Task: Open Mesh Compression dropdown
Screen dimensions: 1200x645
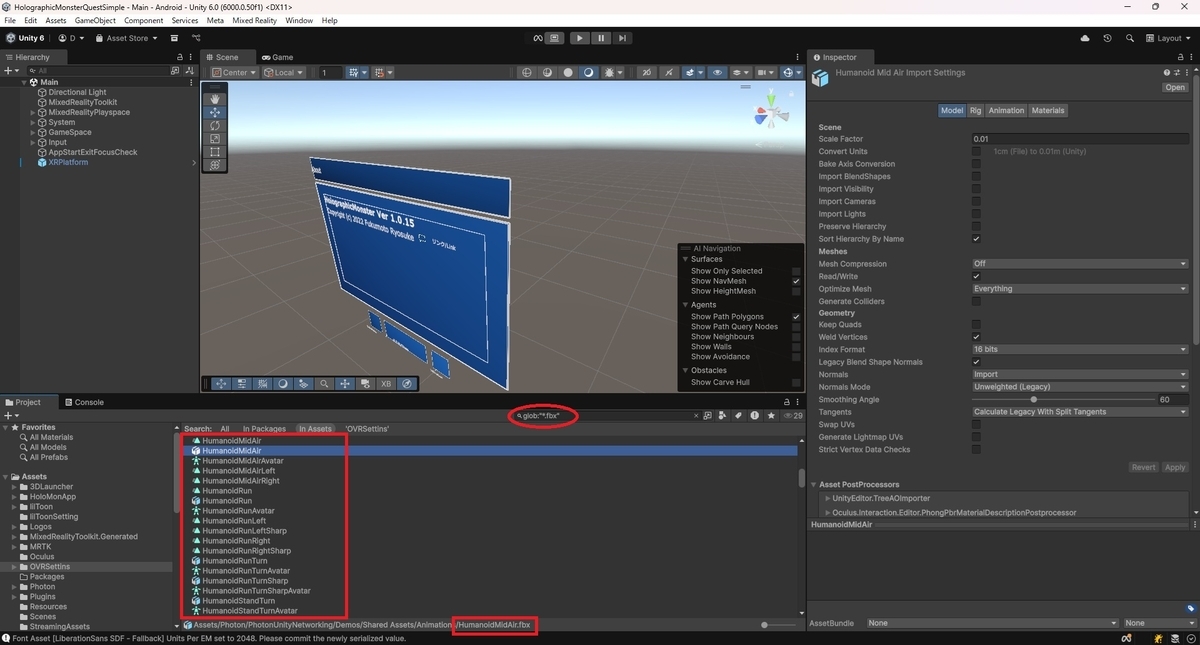Action: pos(1080,264)
